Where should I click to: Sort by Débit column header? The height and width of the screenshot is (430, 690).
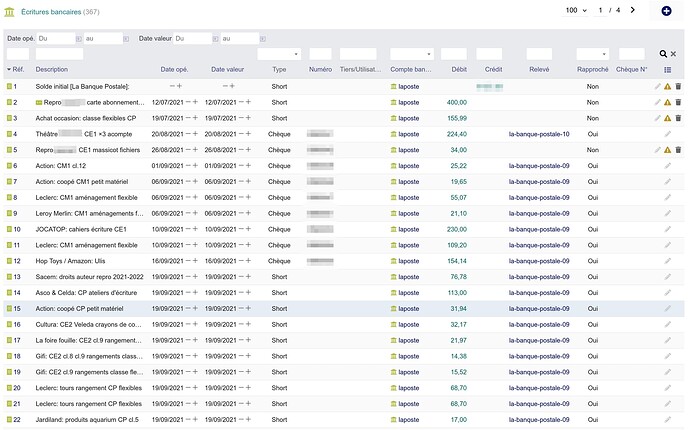(x=459, y=70)
